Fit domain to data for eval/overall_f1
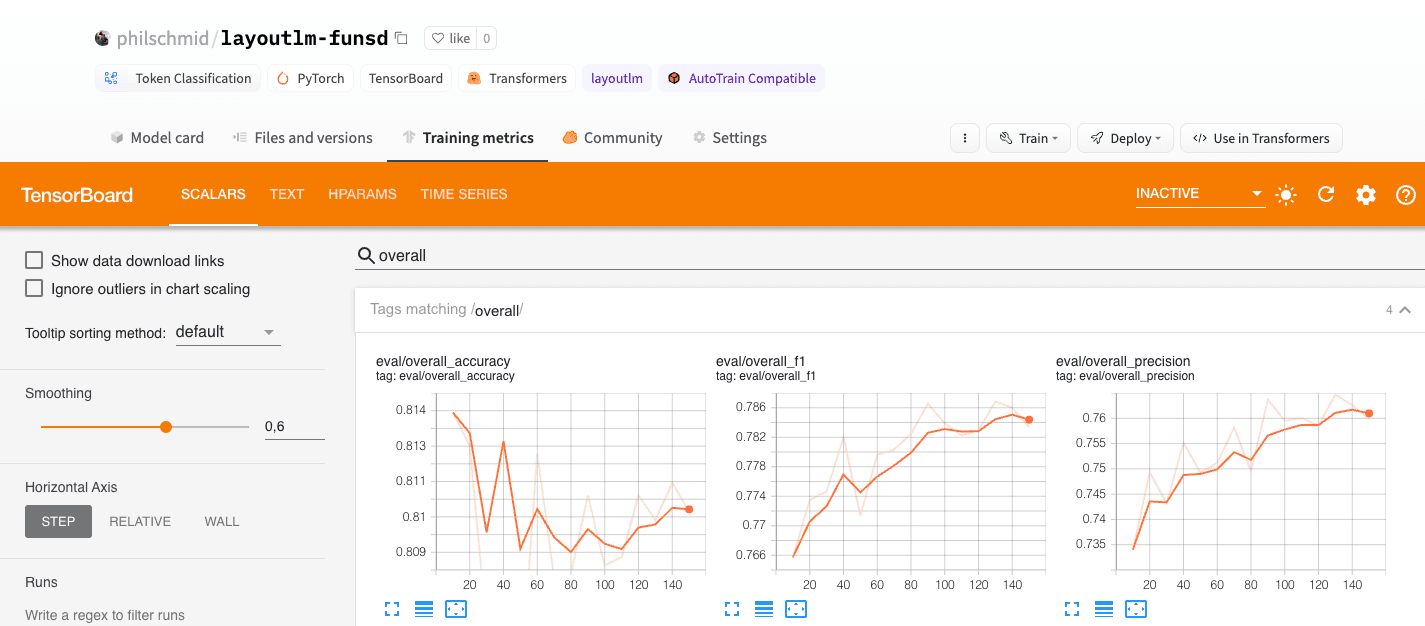Viewport: 1425px width, 626px height. click(x=796, y=608)
